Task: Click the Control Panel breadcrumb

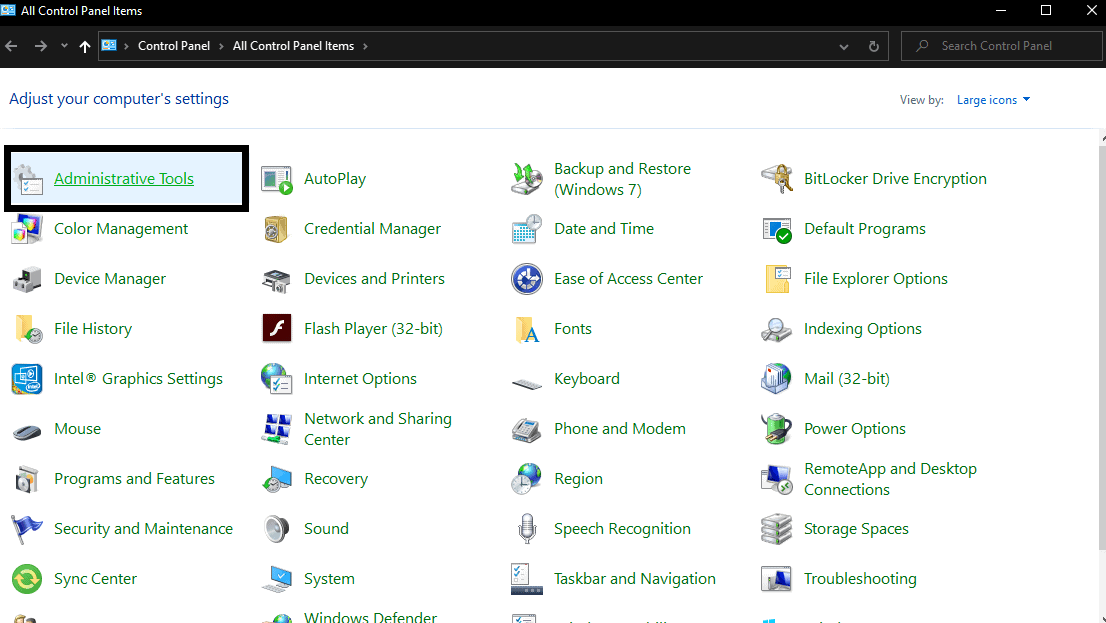Action: (x=174, y=46)
